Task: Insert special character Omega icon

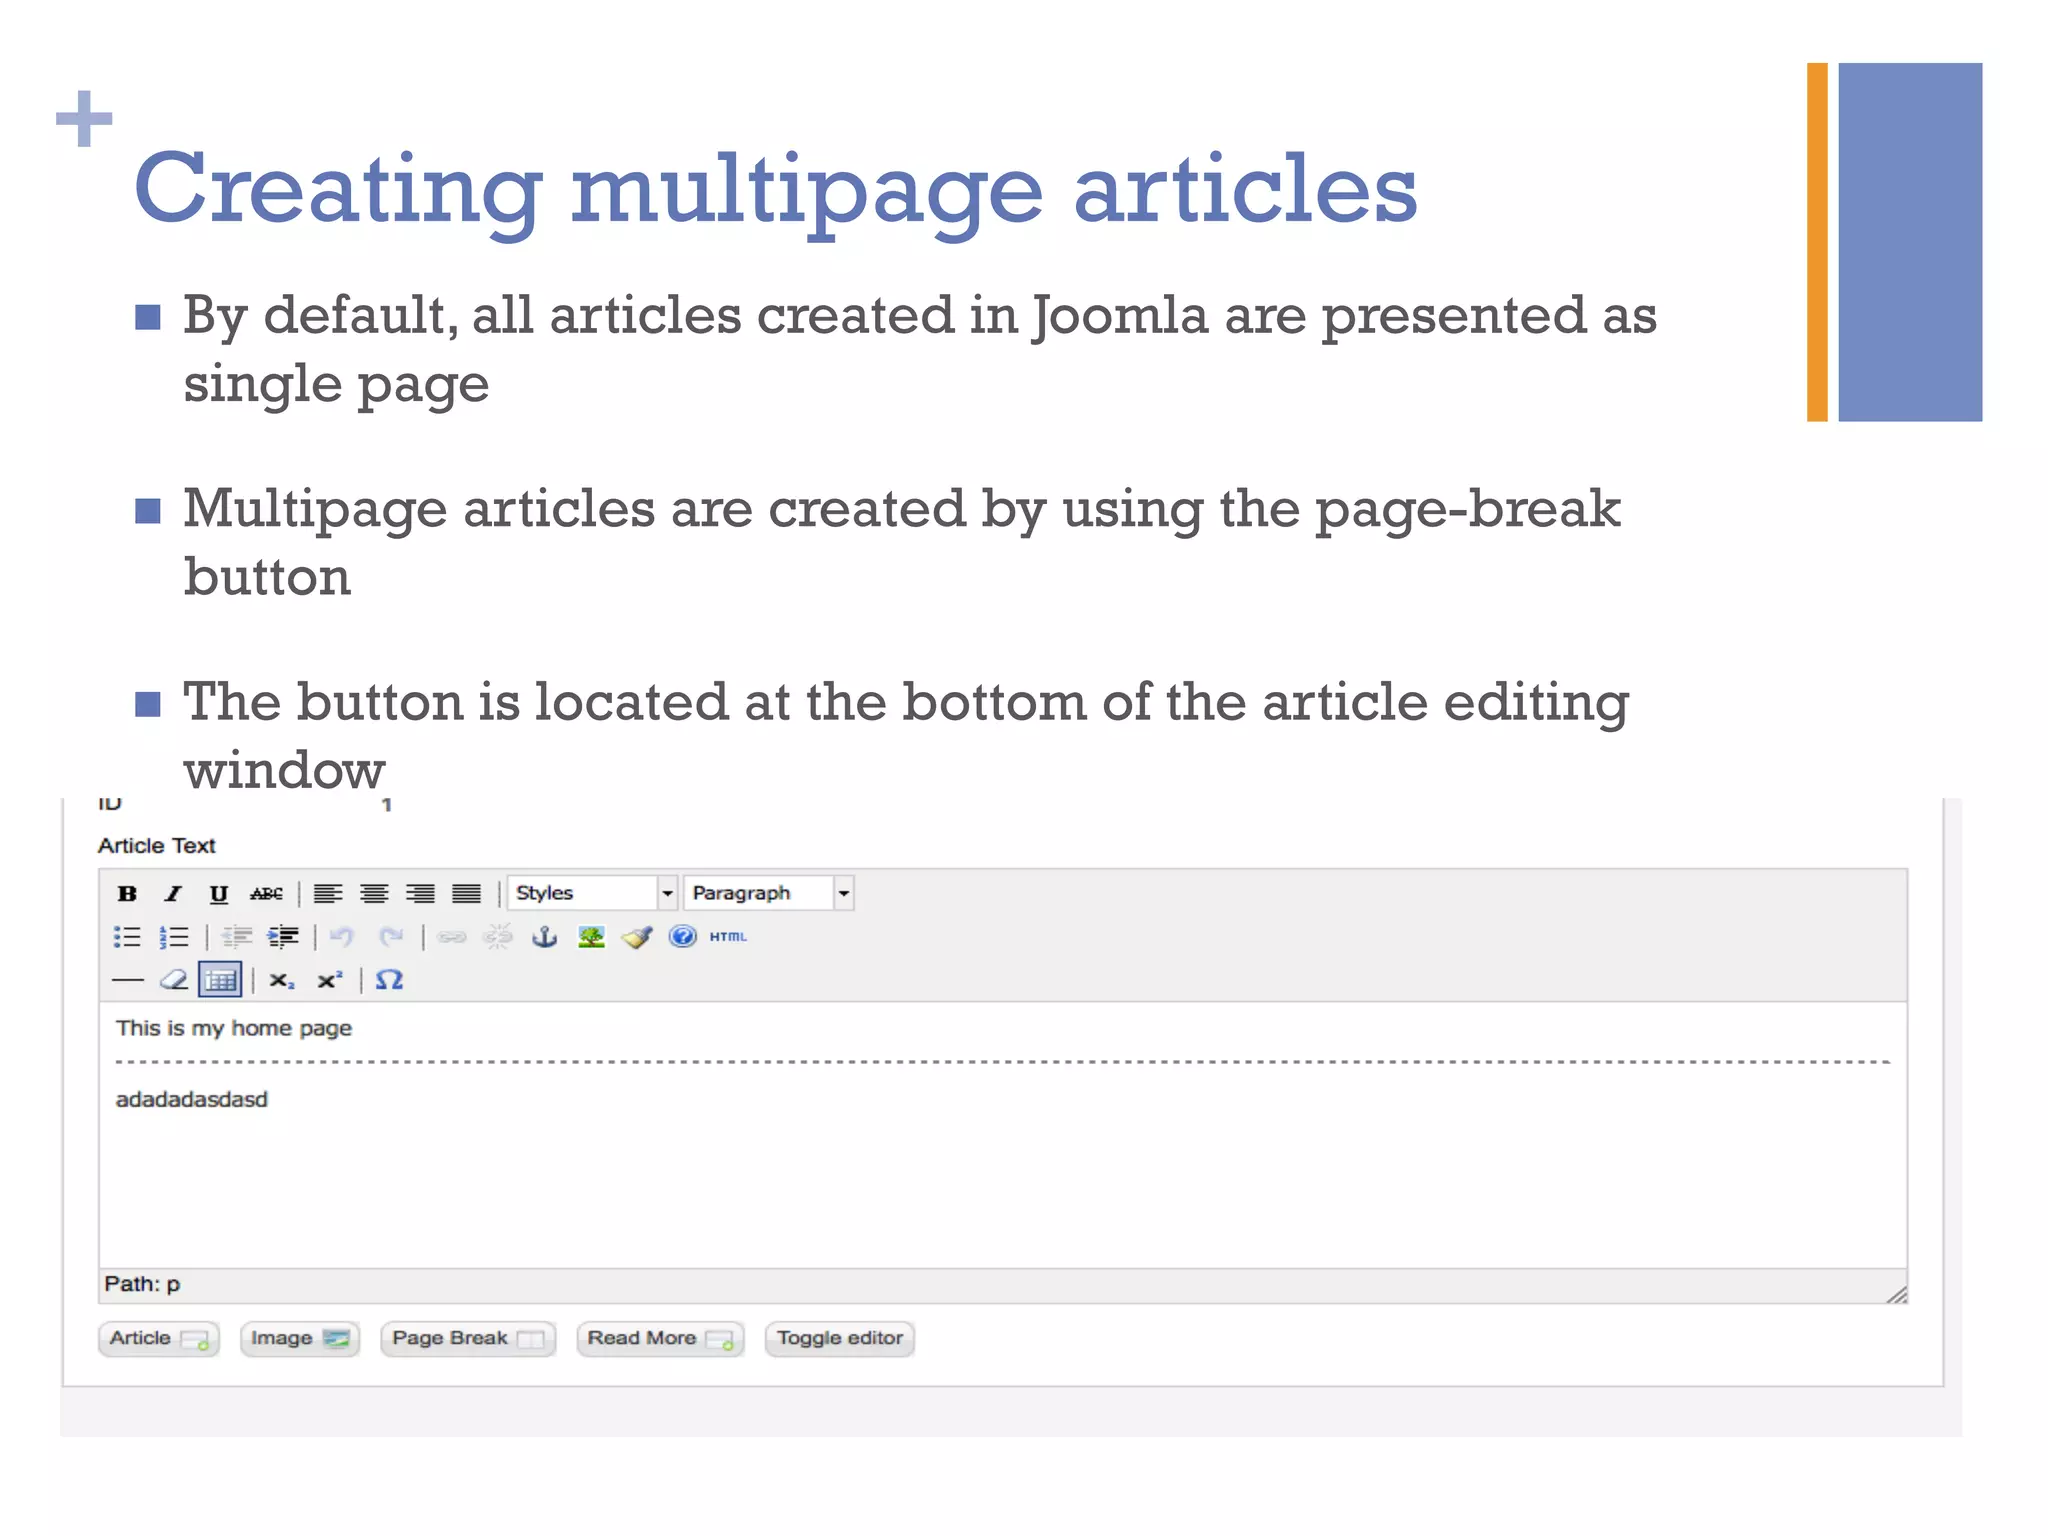Action: 389,980
